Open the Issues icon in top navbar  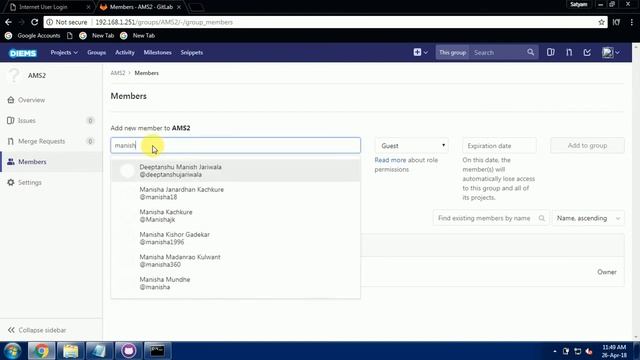pos(551,52)
